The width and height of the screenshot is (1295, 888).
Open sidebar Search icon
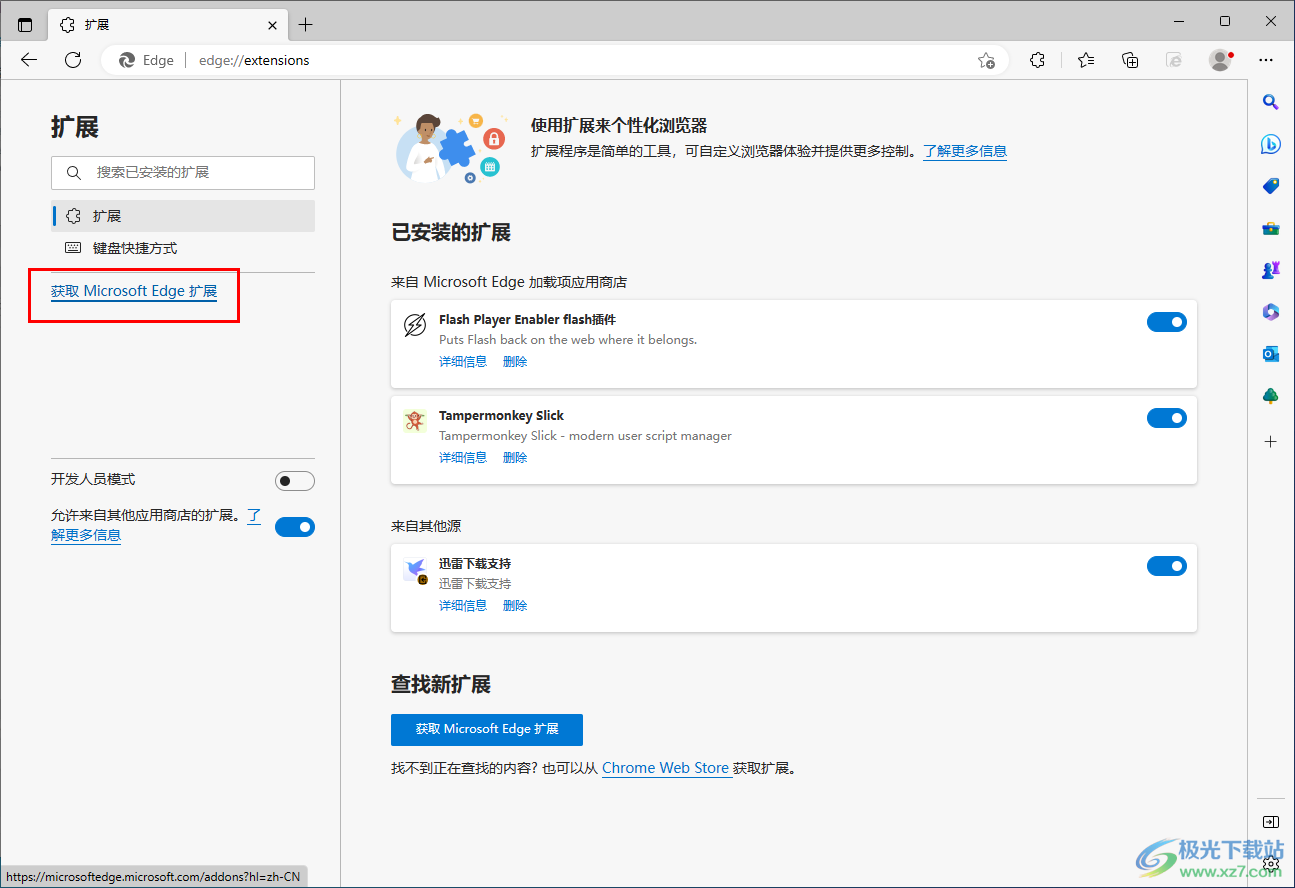[1270, 102]
